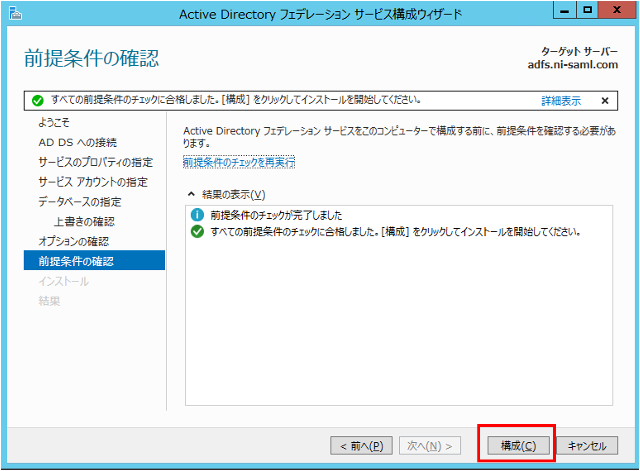Image resolution: width=640 pixels, height=471 pixels.
Task: Click the キャンセル button
Action: [x=587, y=446]
